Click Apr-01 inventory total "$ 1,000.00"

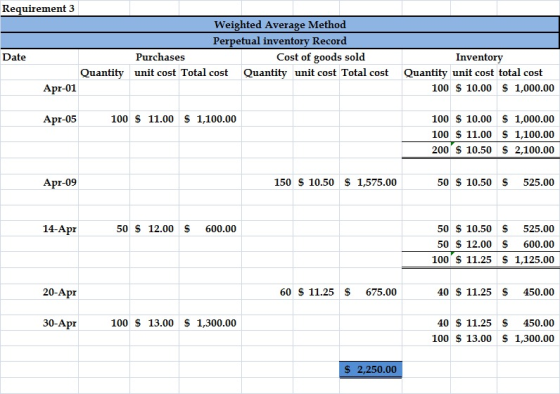point(528,88)
